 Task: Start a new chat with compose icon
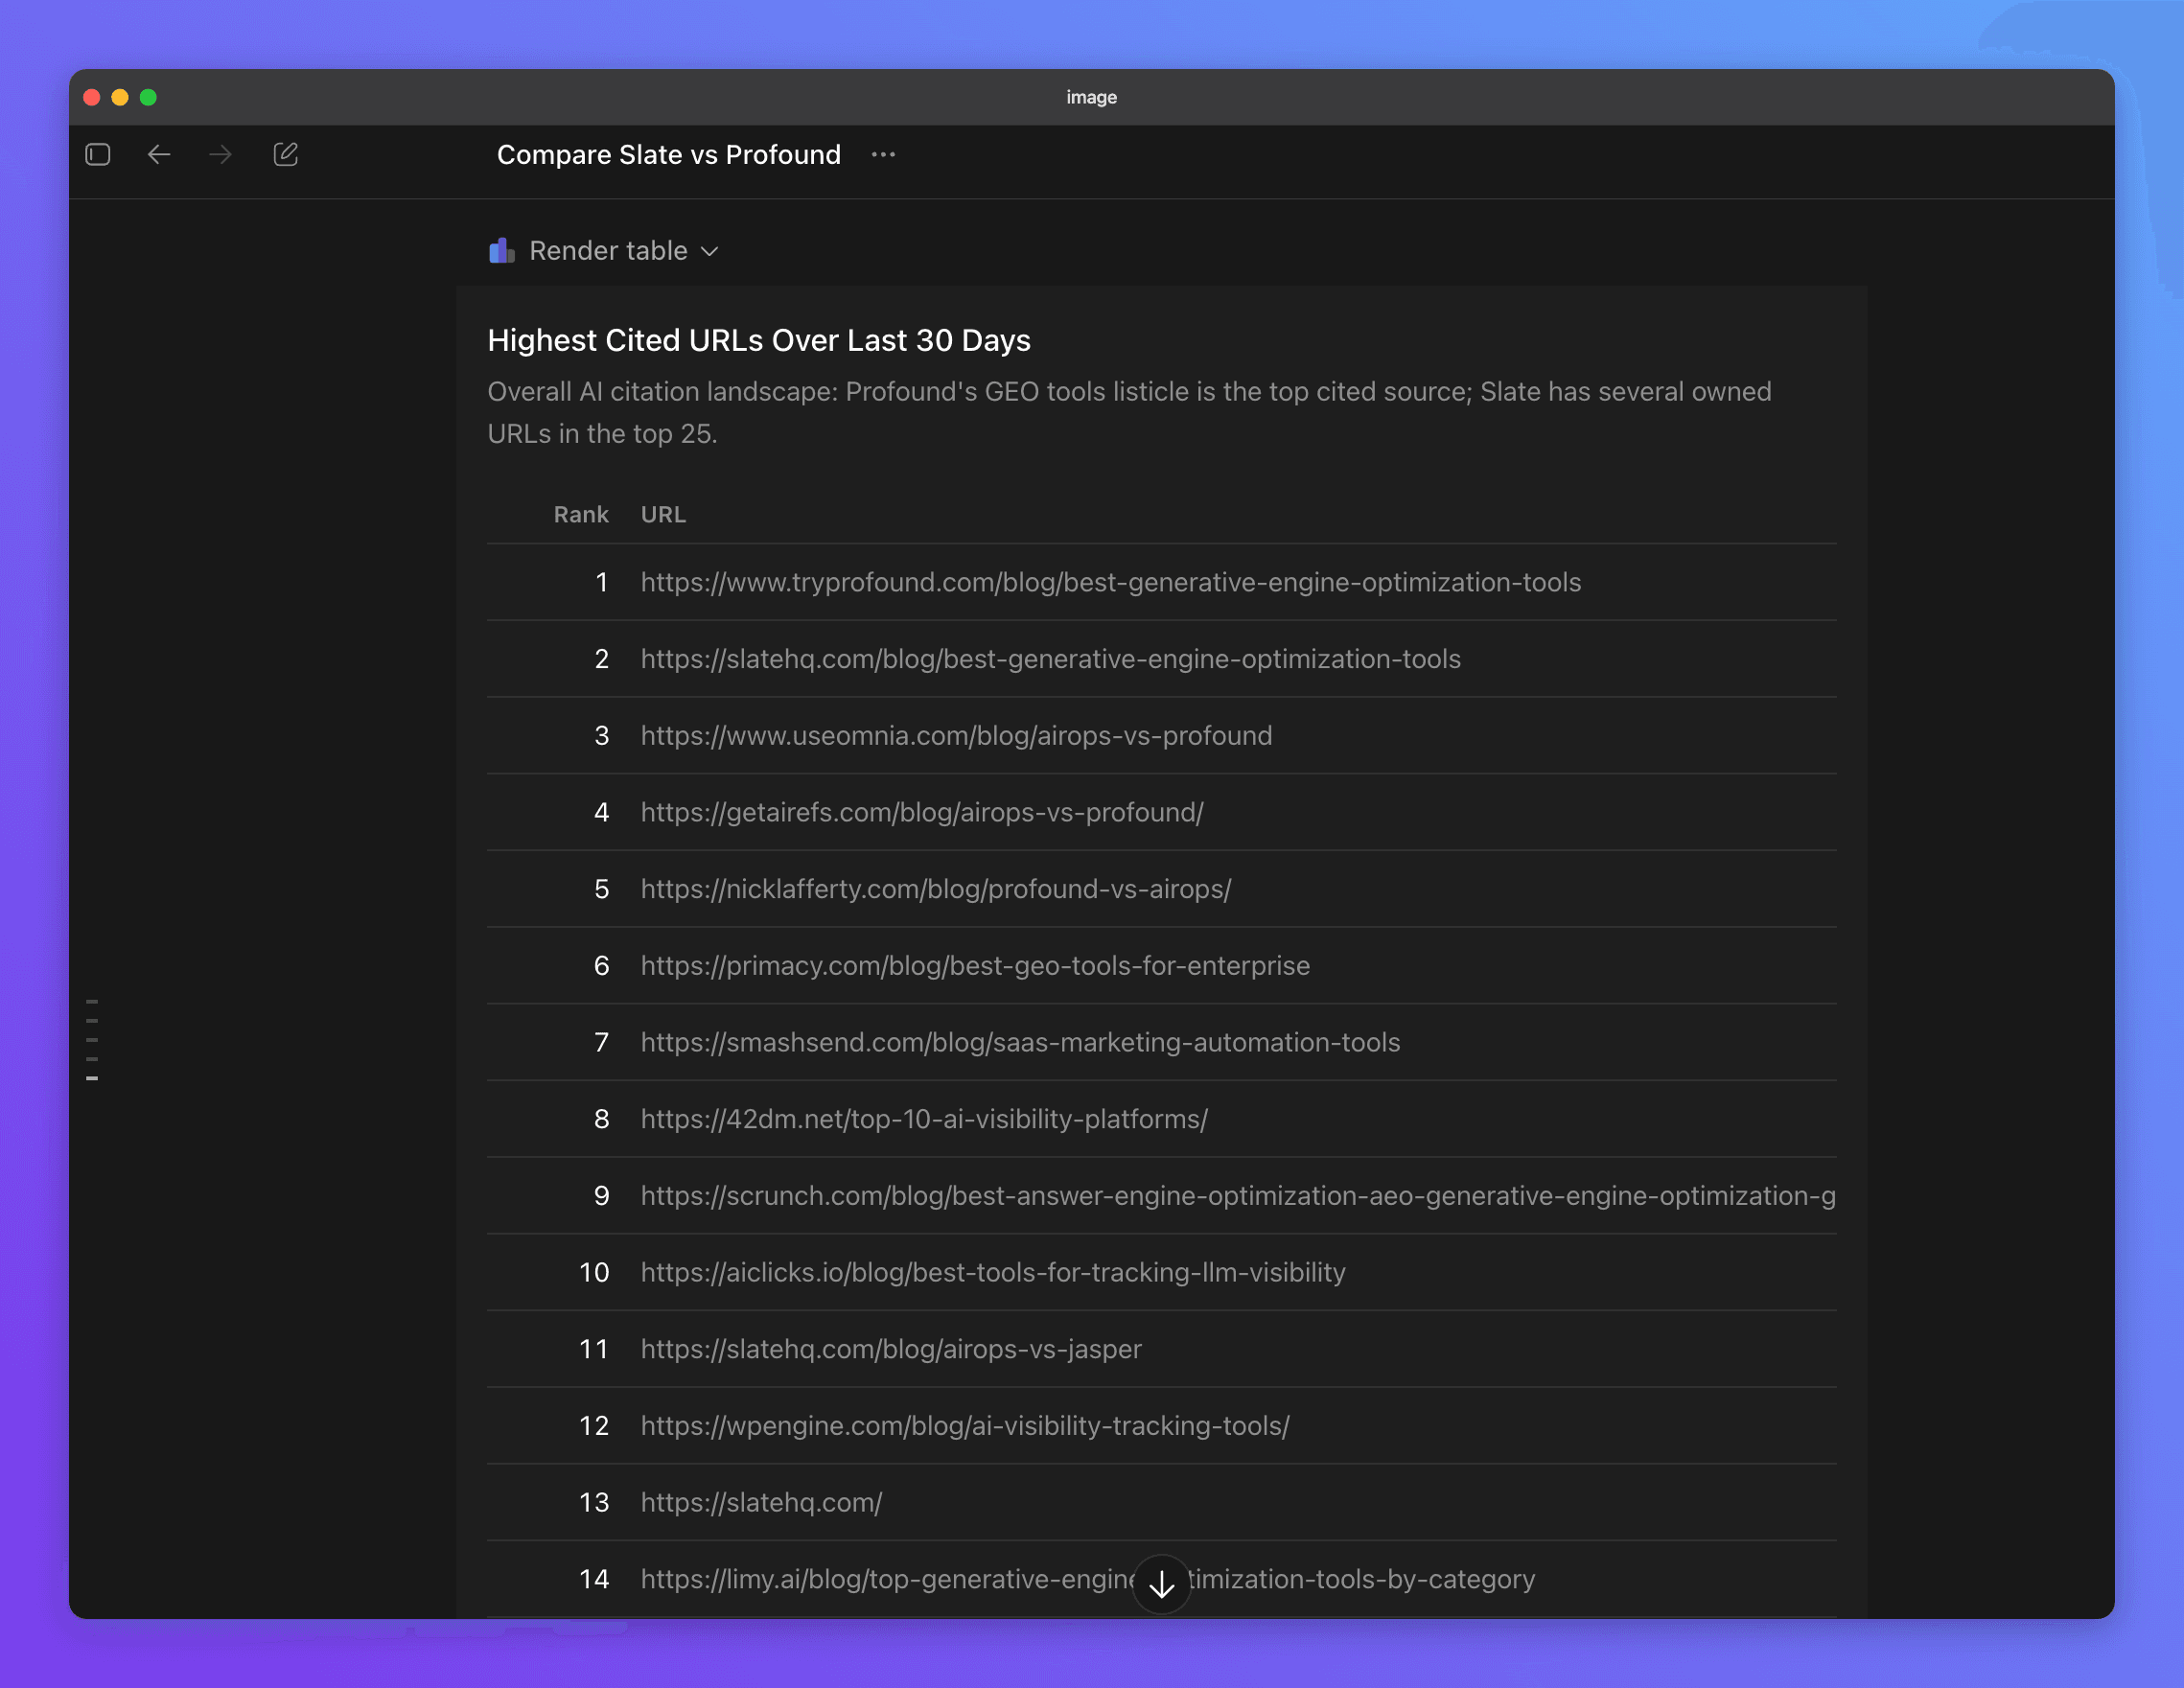click(x=285, y=154)
